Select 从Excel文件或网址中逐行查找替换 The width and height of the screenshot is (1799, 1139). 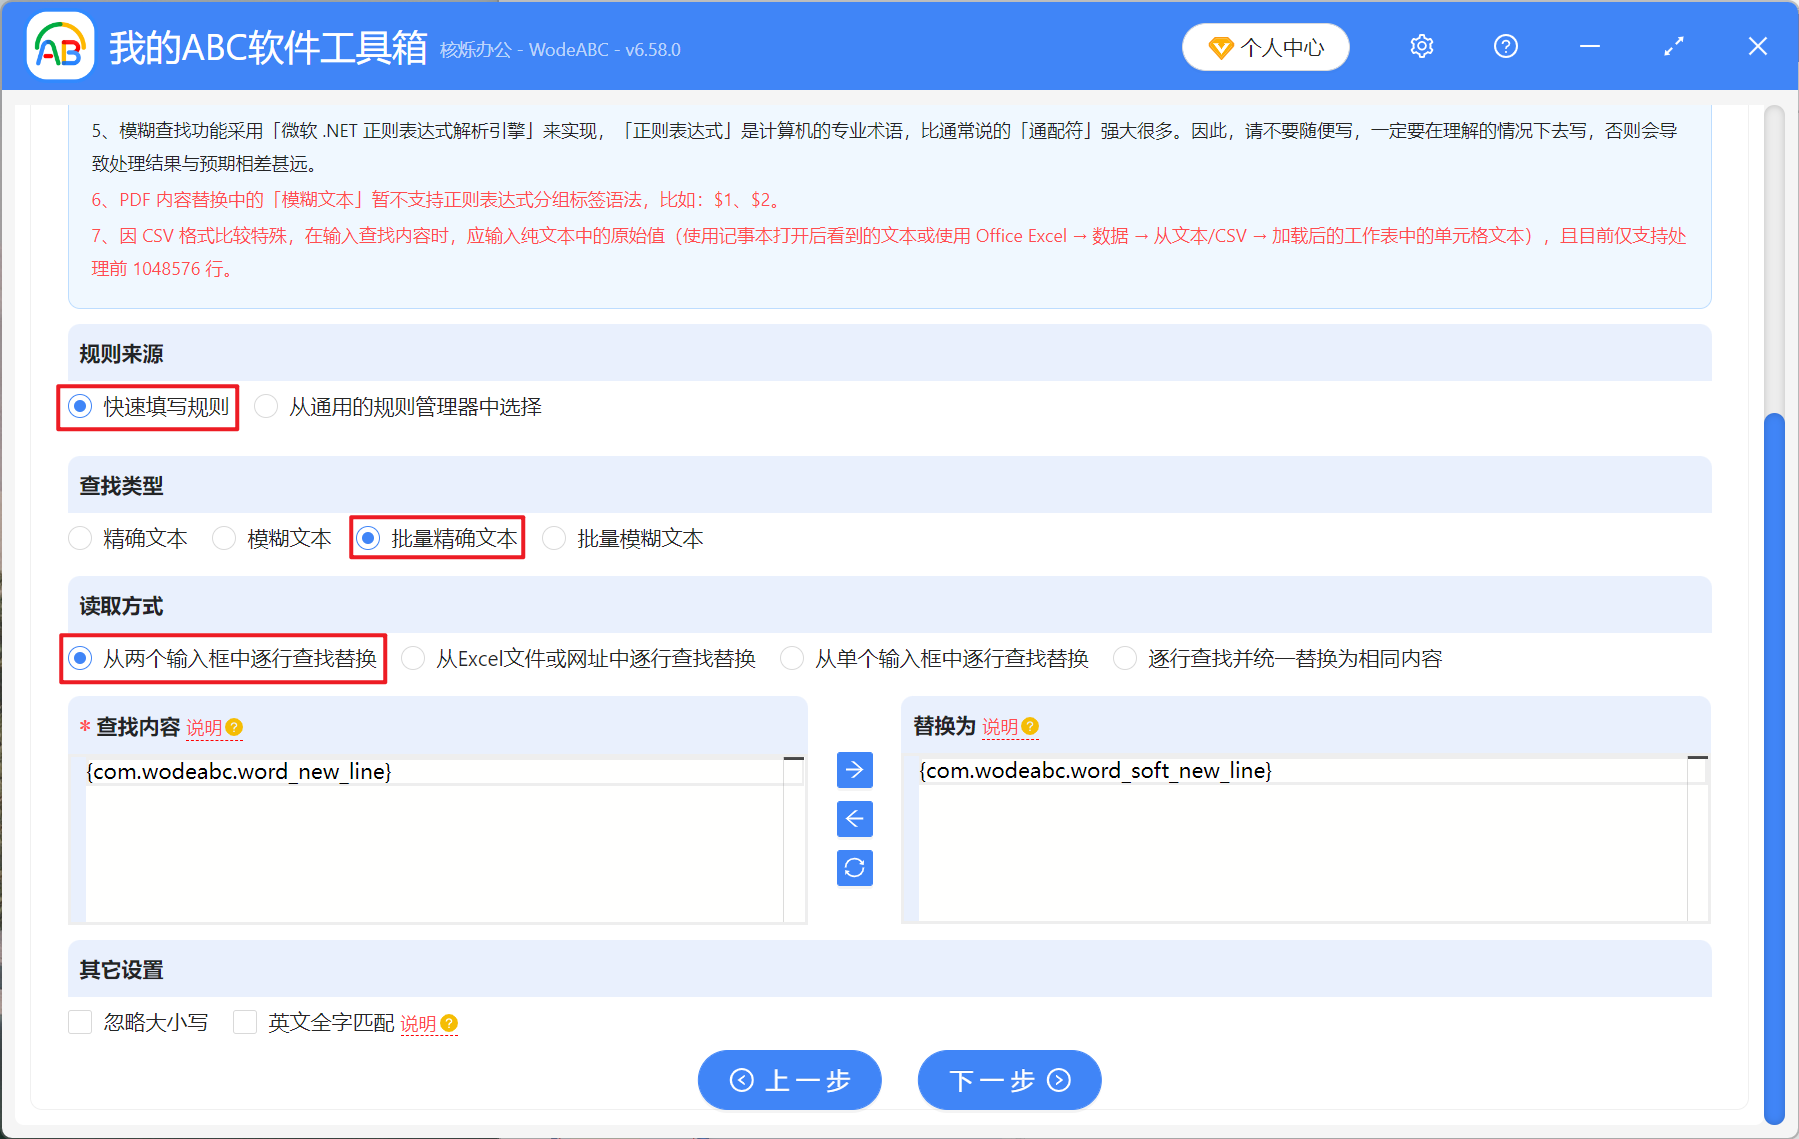click(x=412, y=658)
